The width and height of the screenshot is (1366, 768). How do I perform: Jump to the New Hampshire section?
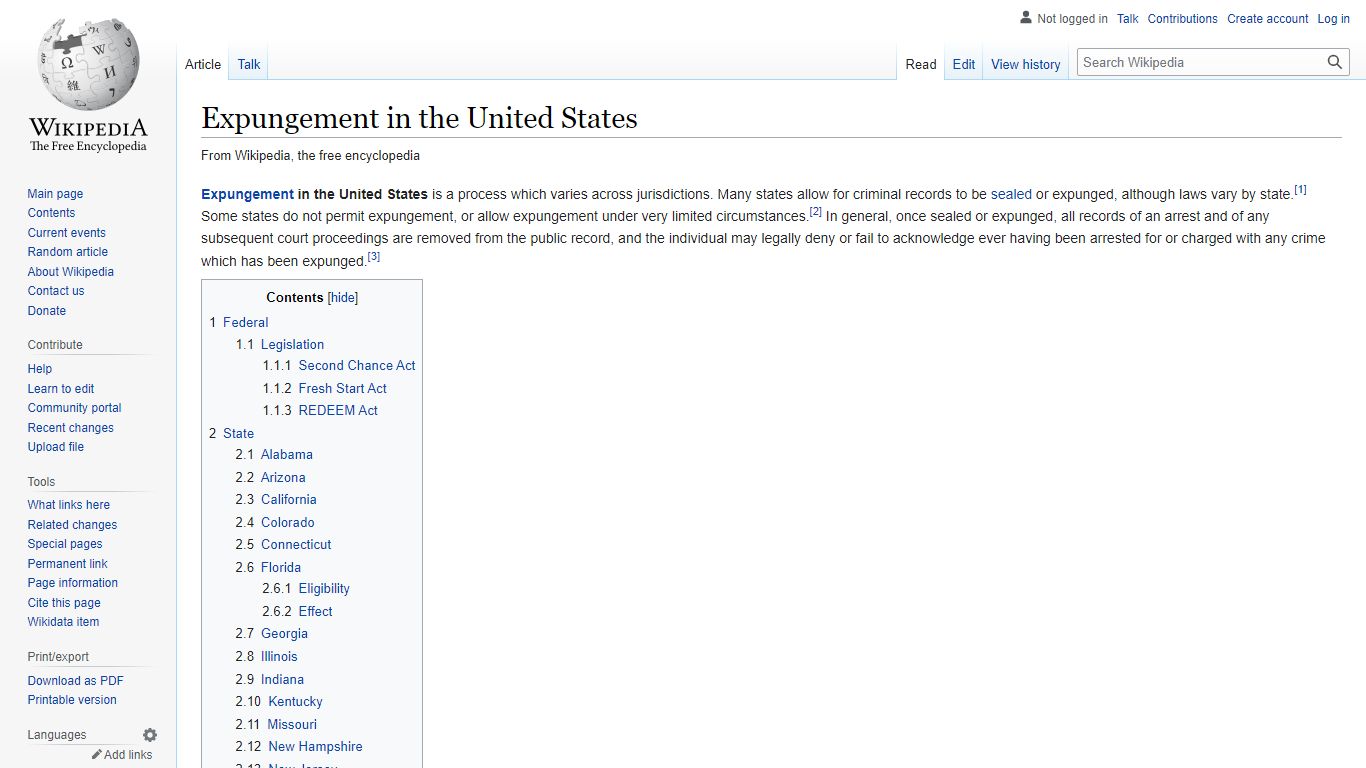(299, 746)
